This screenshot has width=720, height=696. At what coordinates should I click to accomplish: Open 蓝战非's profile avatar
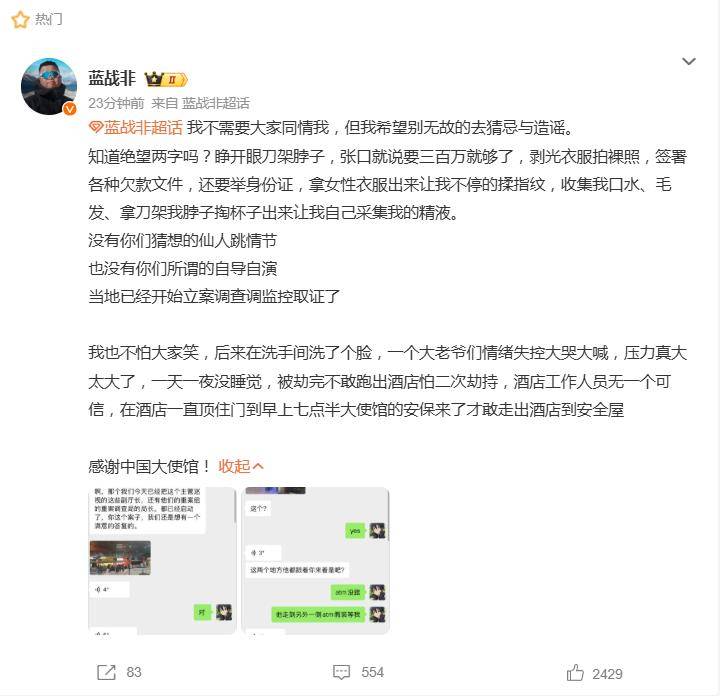tap(49, 86)
